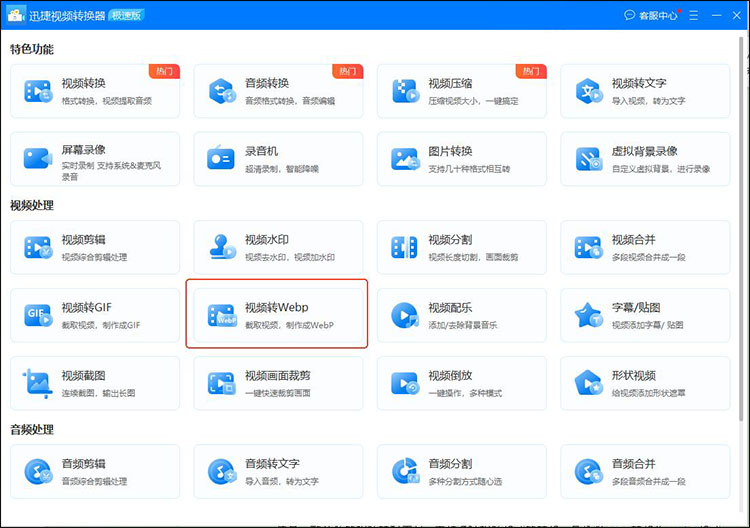Open the 视频转换 video convert icon
This screenshot has height=528, width=750.
38,91
